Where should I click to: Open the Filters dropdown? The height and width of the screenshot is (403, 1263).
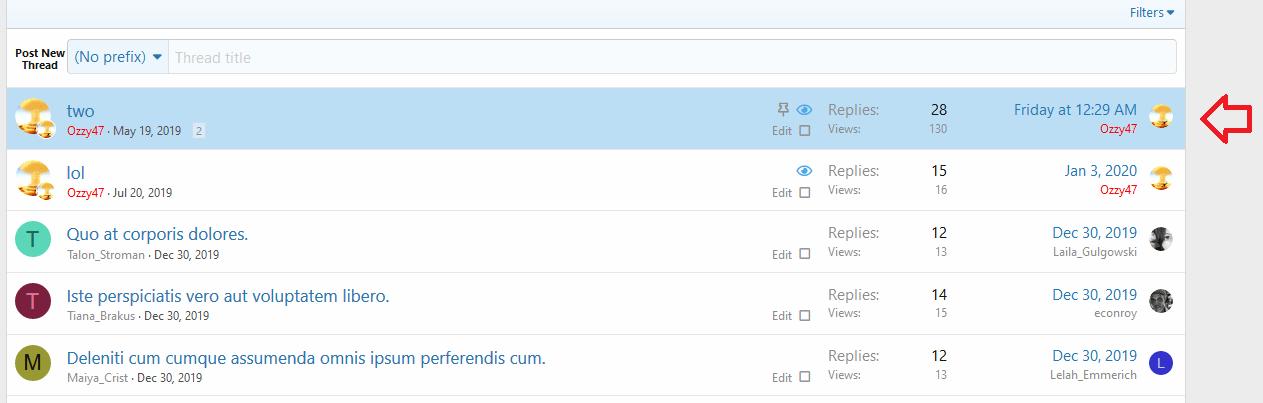point(1151,13)
